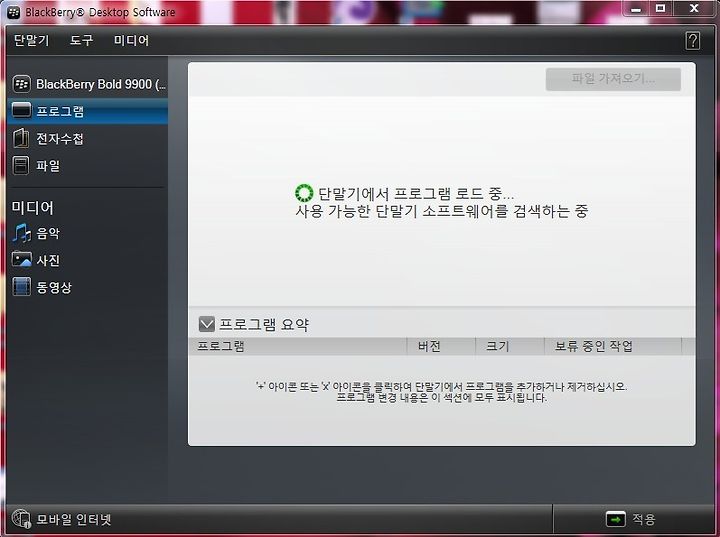
Task: Click the 크기 column header
Action: (x=510, y=346)
